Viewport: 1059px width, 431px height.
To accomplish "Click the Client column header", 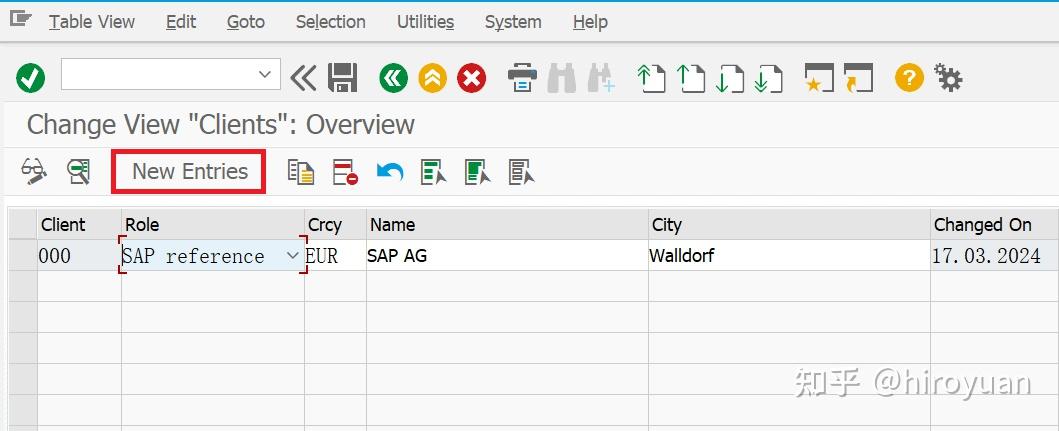I will click(x=79, y=224).
